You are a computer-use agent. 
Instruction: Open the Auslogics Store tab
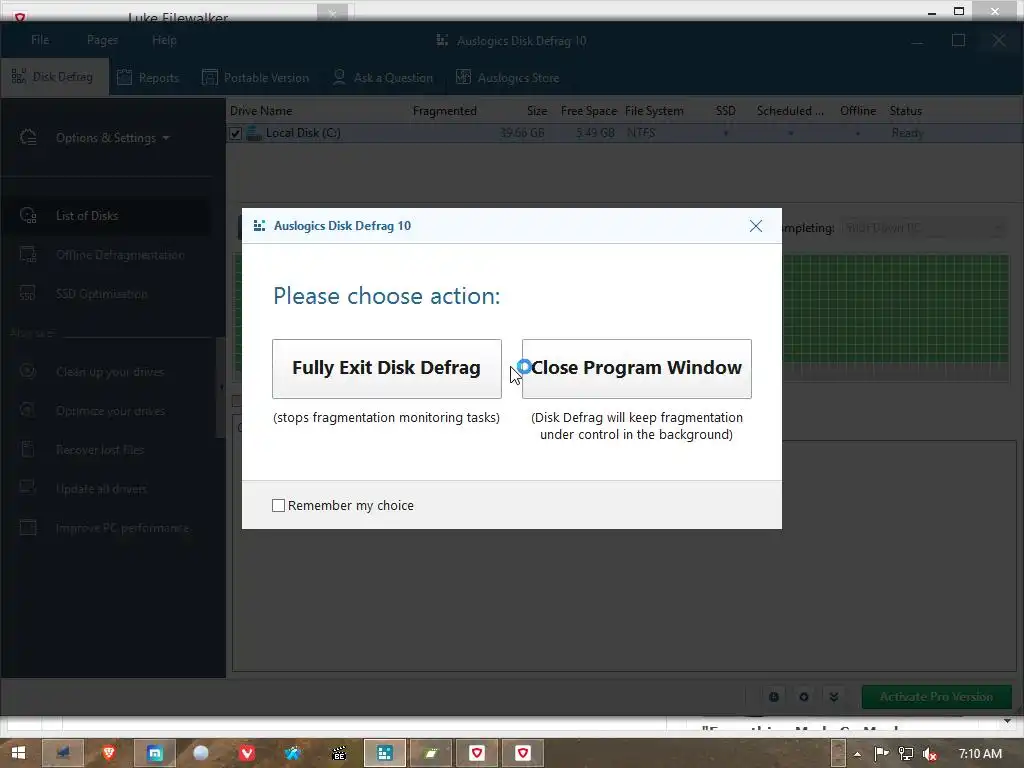[x=508, y=78]
